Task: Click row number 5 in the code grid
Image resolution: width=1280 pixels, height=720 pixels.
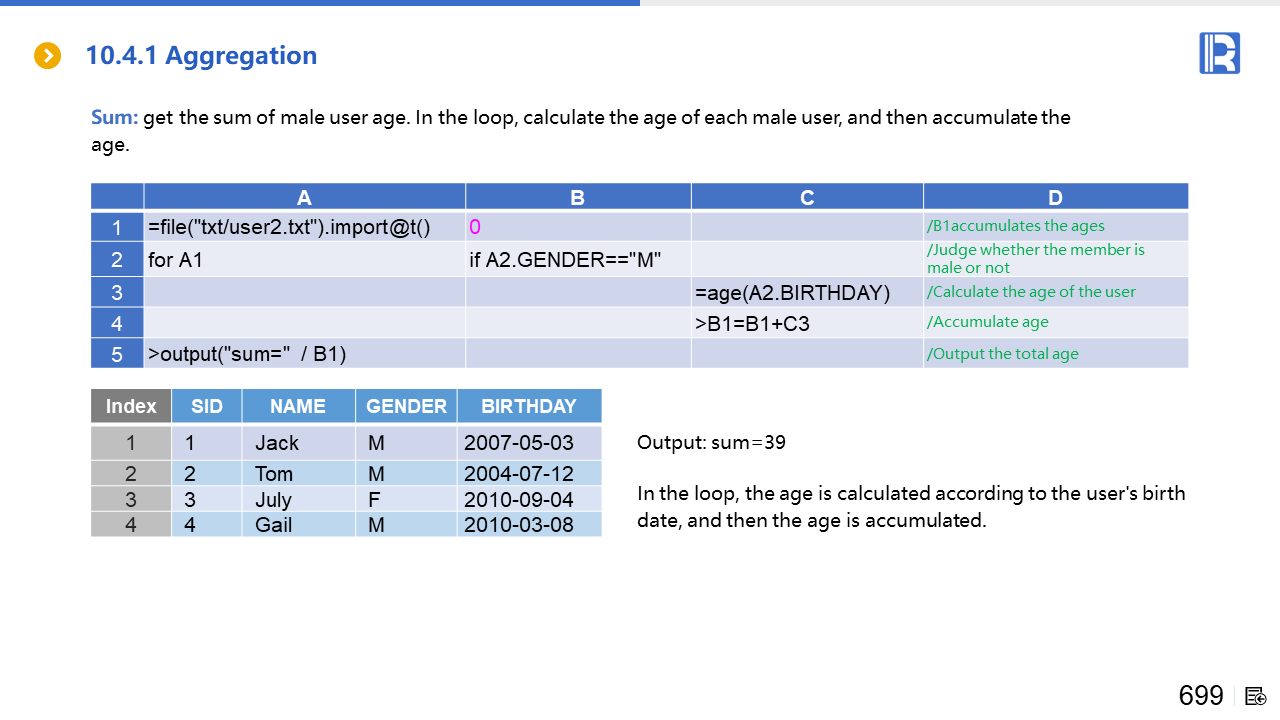Action: click(117, 354)
